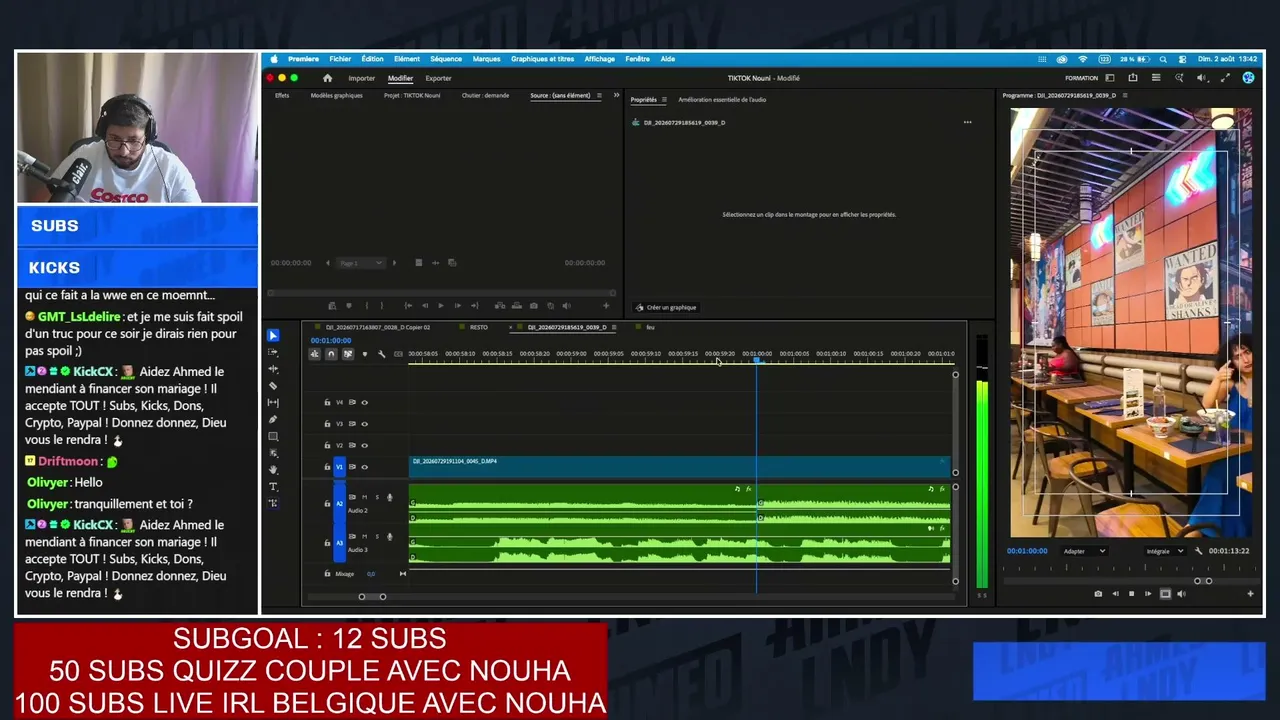Open macOS Spotlight search
This screenshot has height=720, width=1280.
click(1164, 59)
